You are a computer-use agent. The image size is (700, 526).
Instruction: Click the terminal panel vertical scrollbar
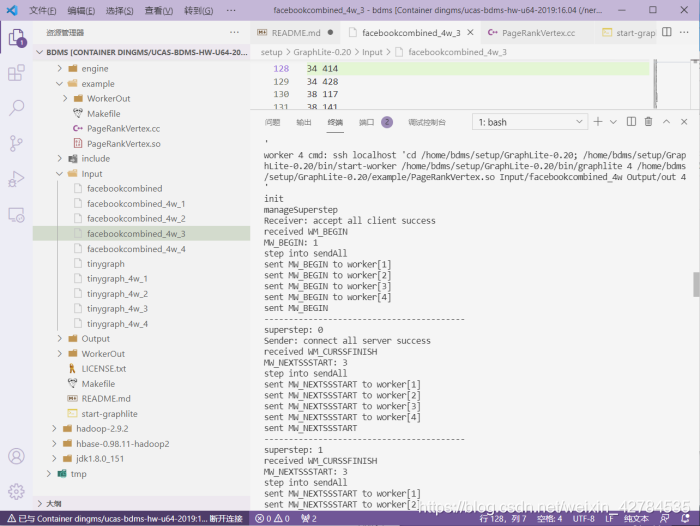(696, 284)
